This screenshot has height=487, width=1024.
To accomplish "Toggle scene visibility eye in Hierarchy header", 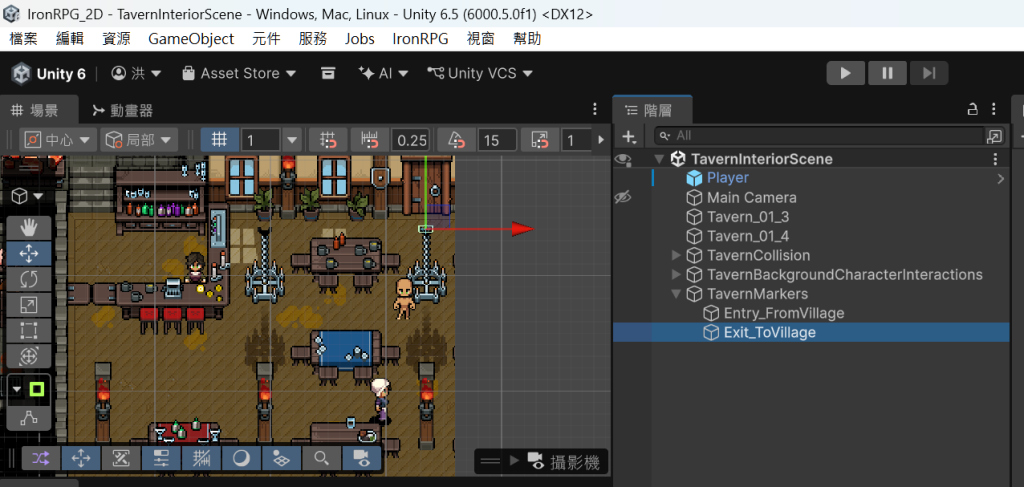I will pyautogui.click(x=624, y=159).
